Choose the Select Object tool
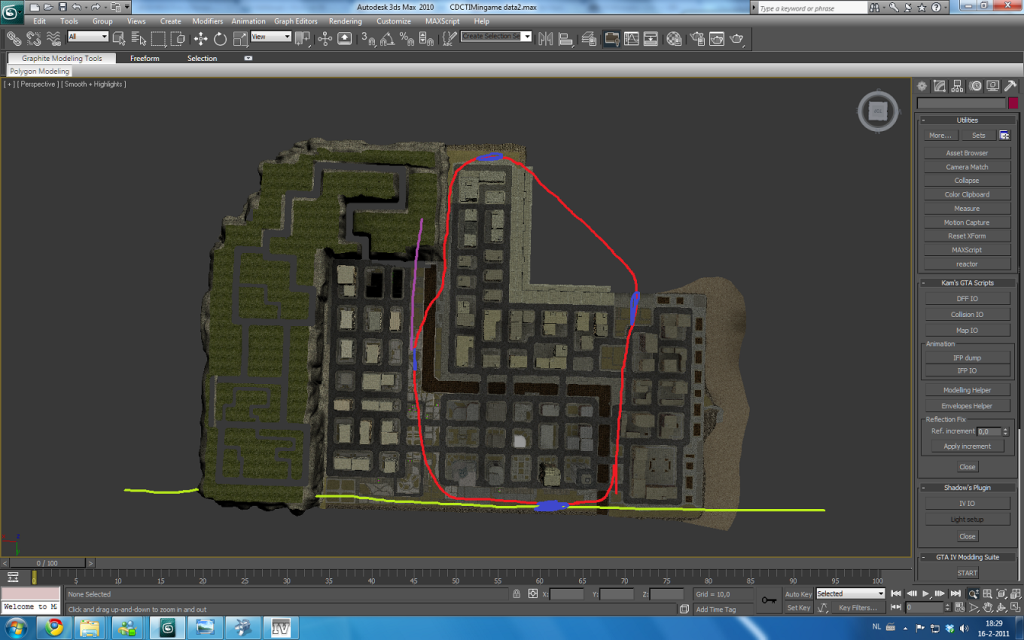The width and height of the screenshot is (1024, 640). (x=119, y=39)
